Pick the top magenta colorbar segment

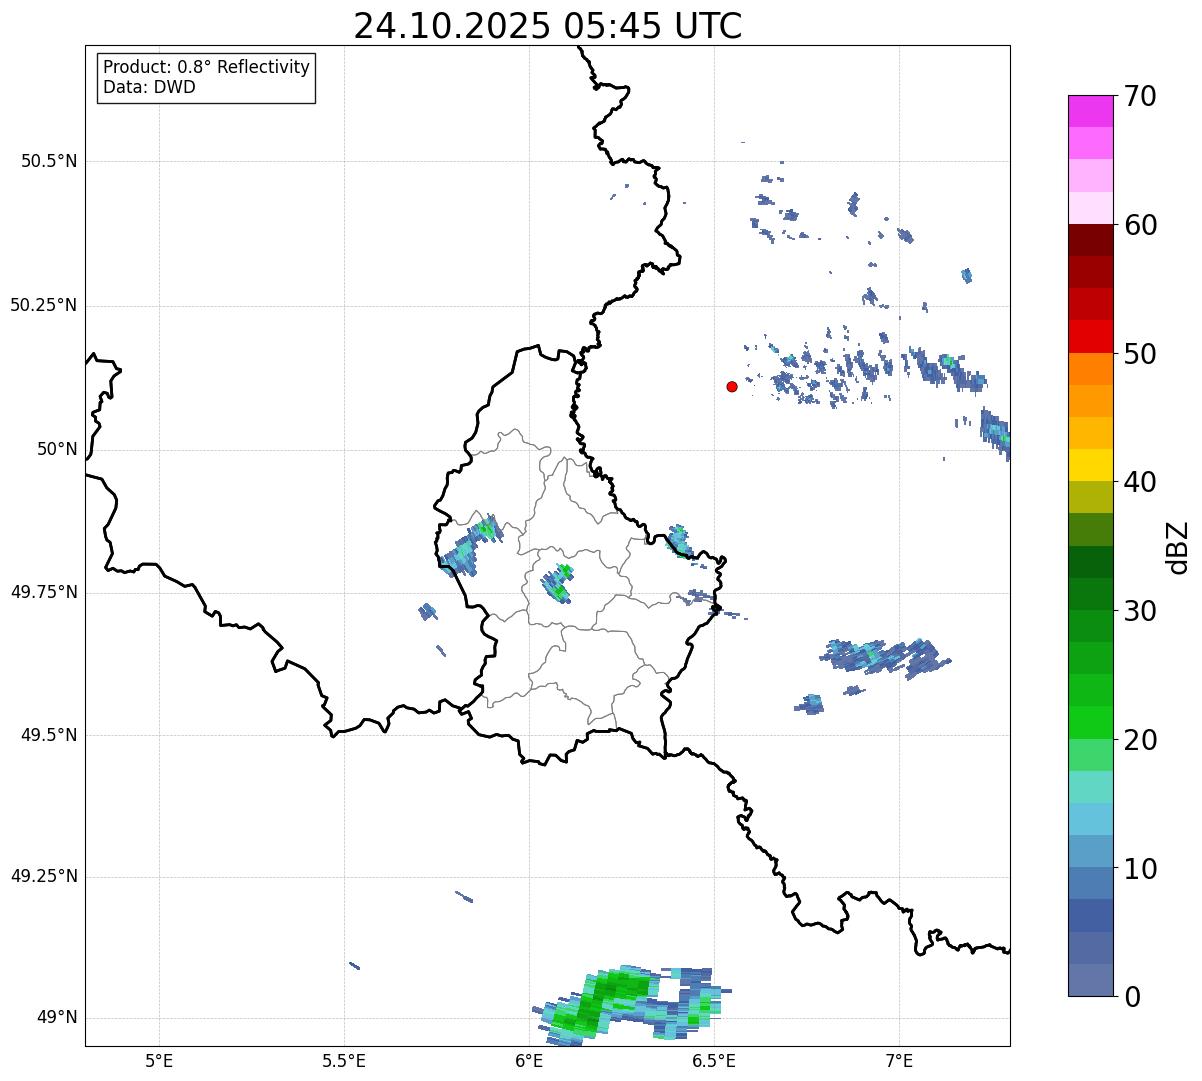1091,111
